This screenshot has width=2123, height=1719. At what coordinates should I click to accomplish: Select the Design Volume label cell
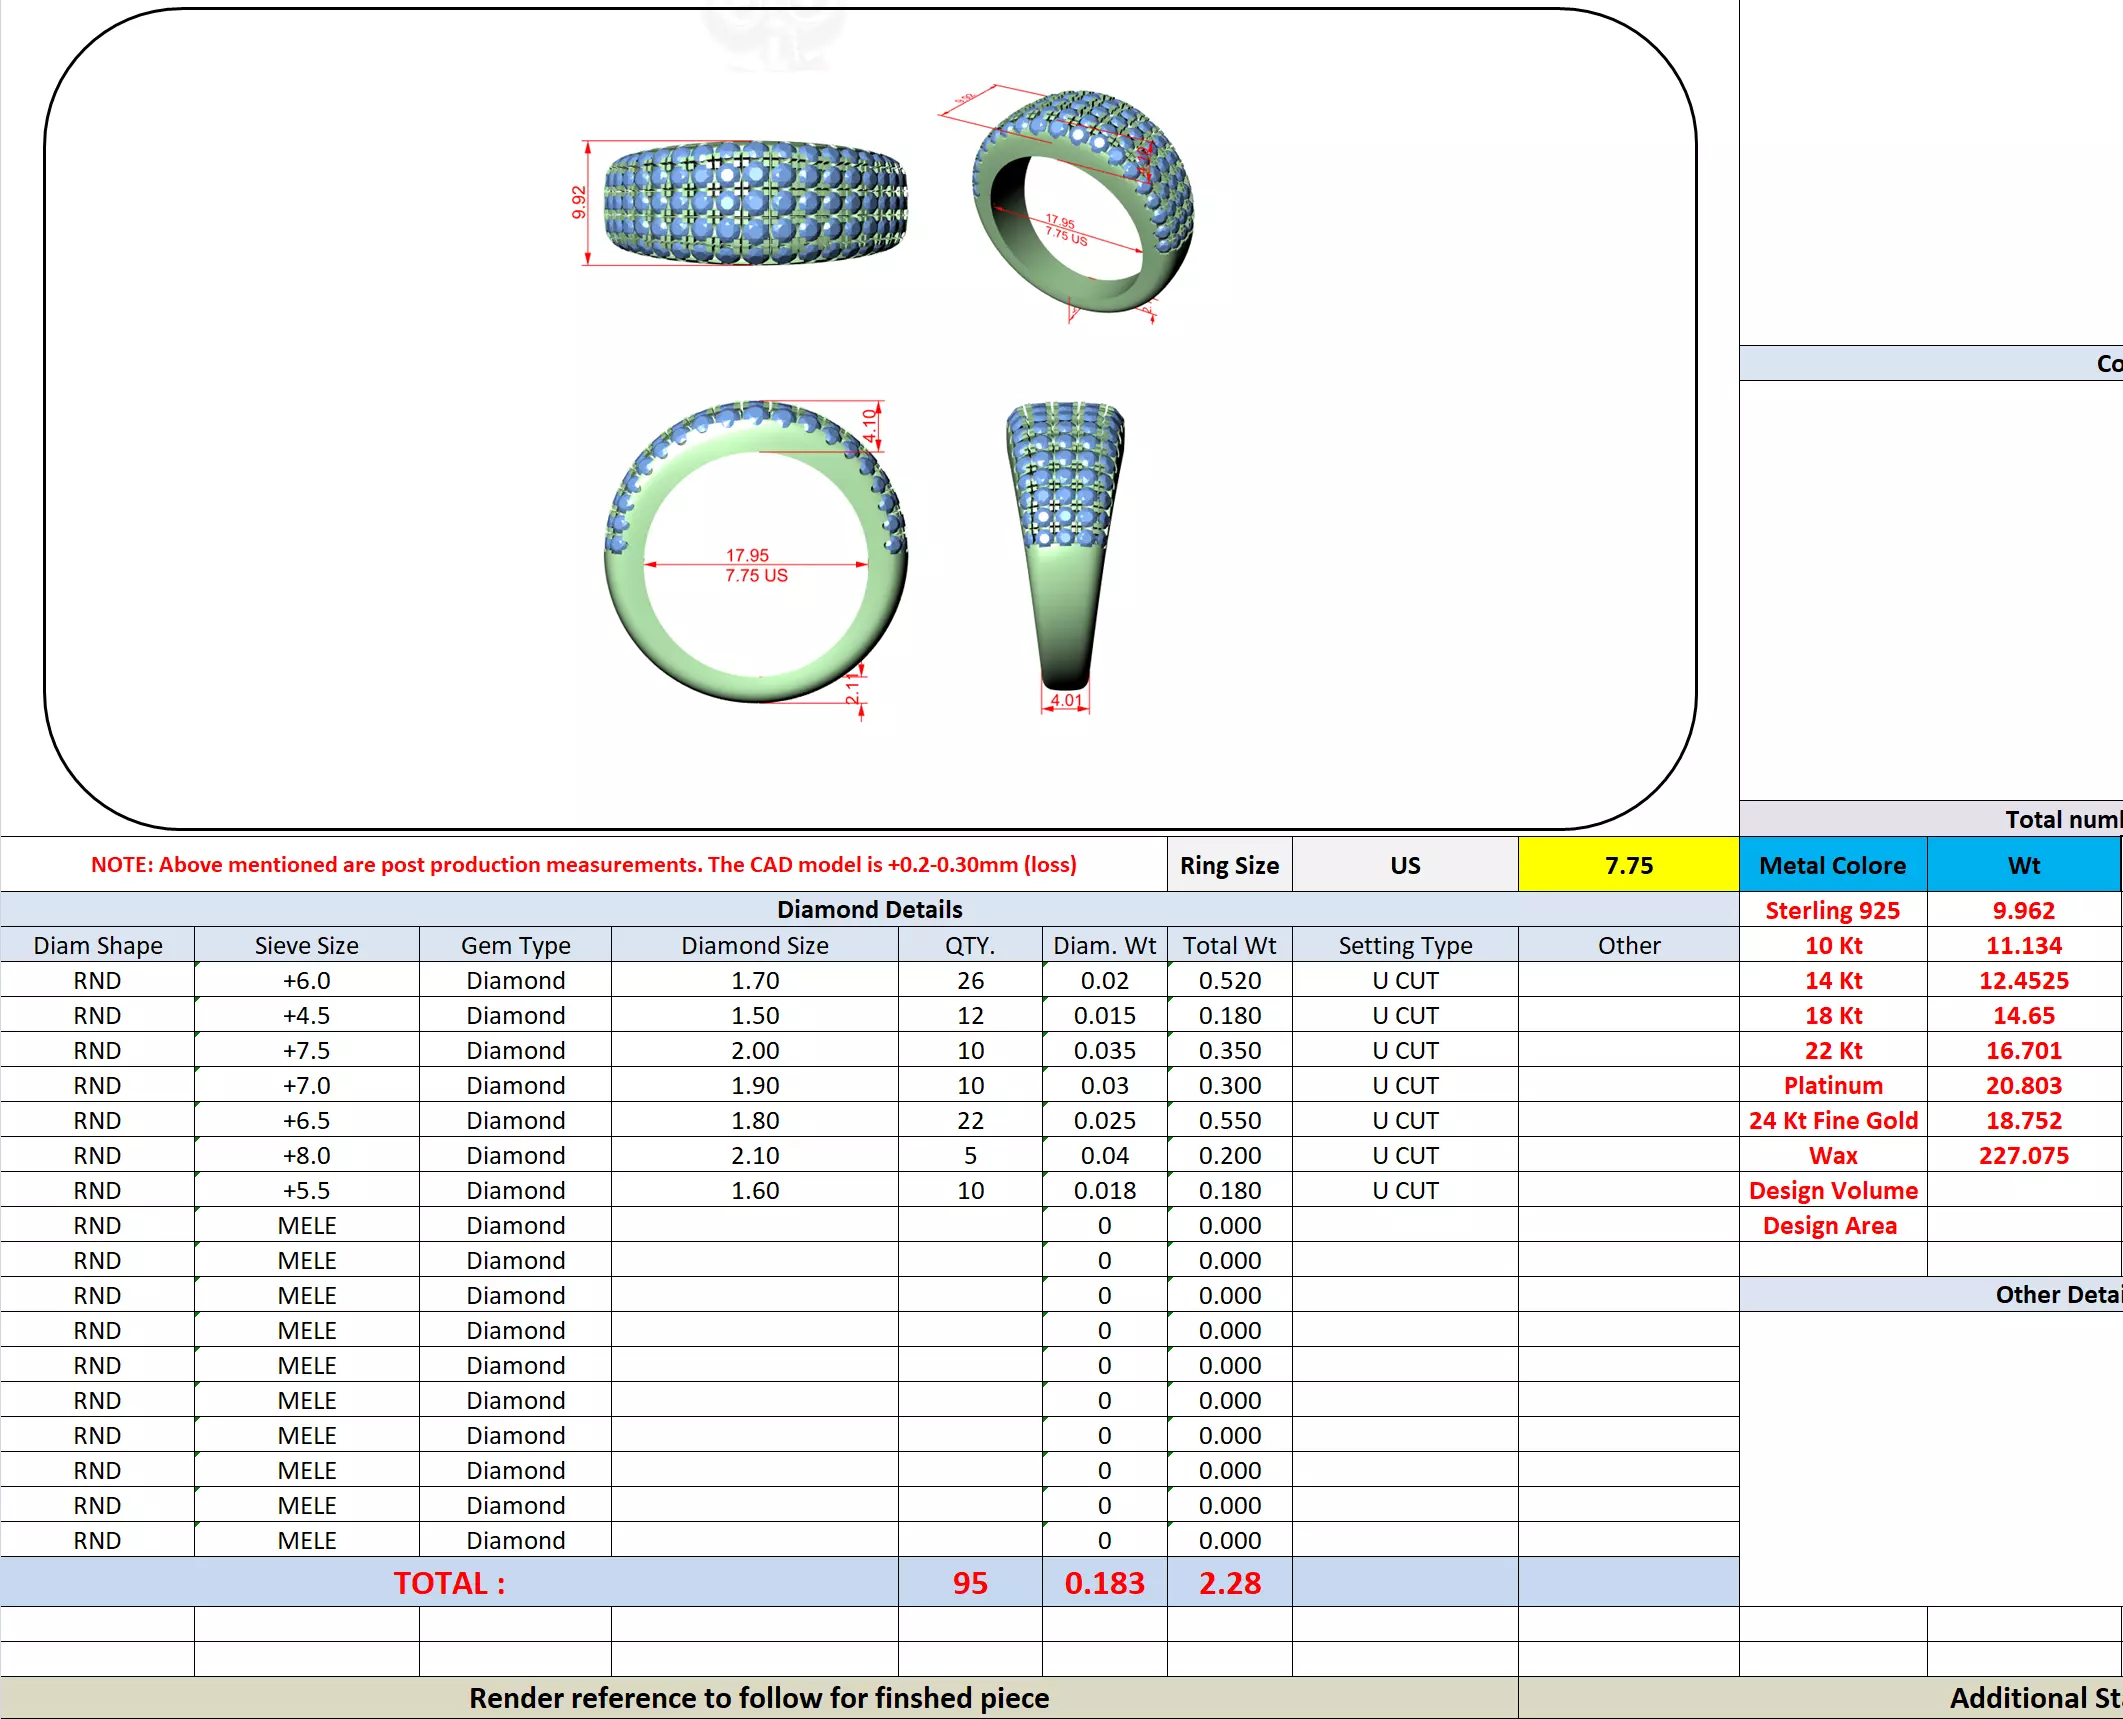coord(1832,1190)
